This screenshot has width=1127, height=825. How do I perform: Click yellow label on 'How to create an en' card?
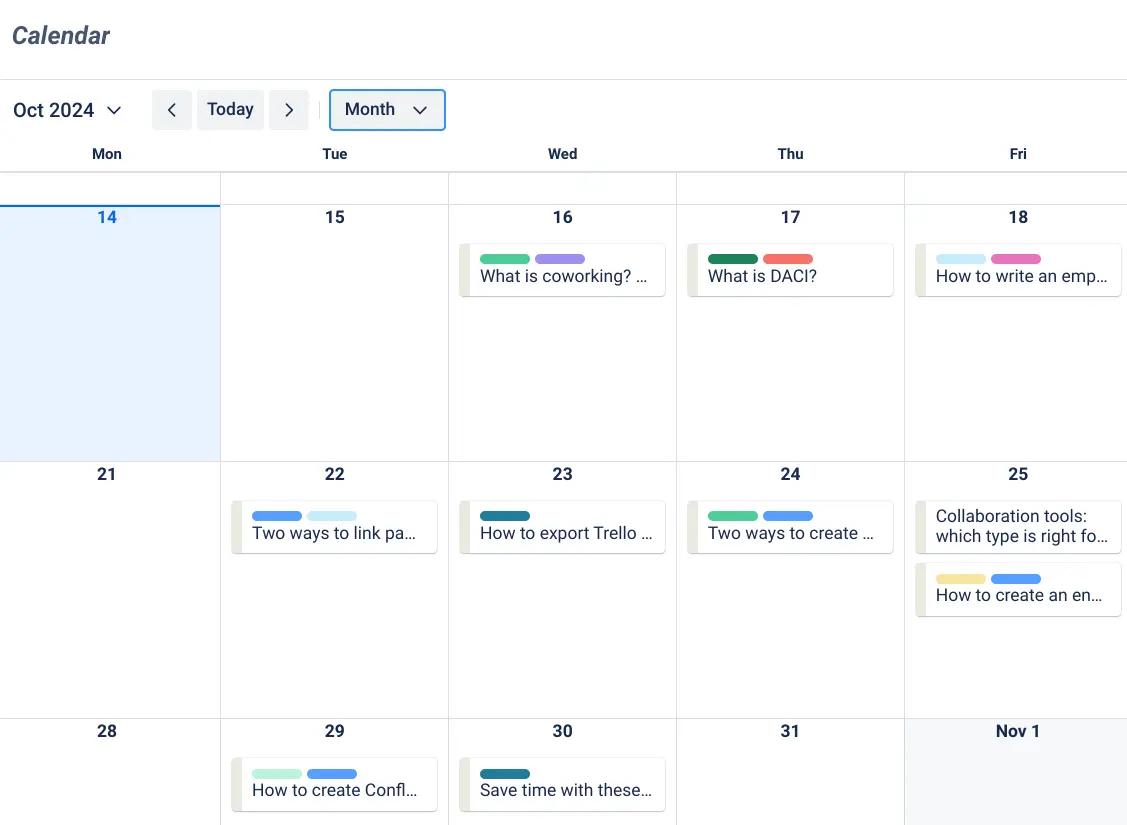pyautogui.click(x=960, y=579)
